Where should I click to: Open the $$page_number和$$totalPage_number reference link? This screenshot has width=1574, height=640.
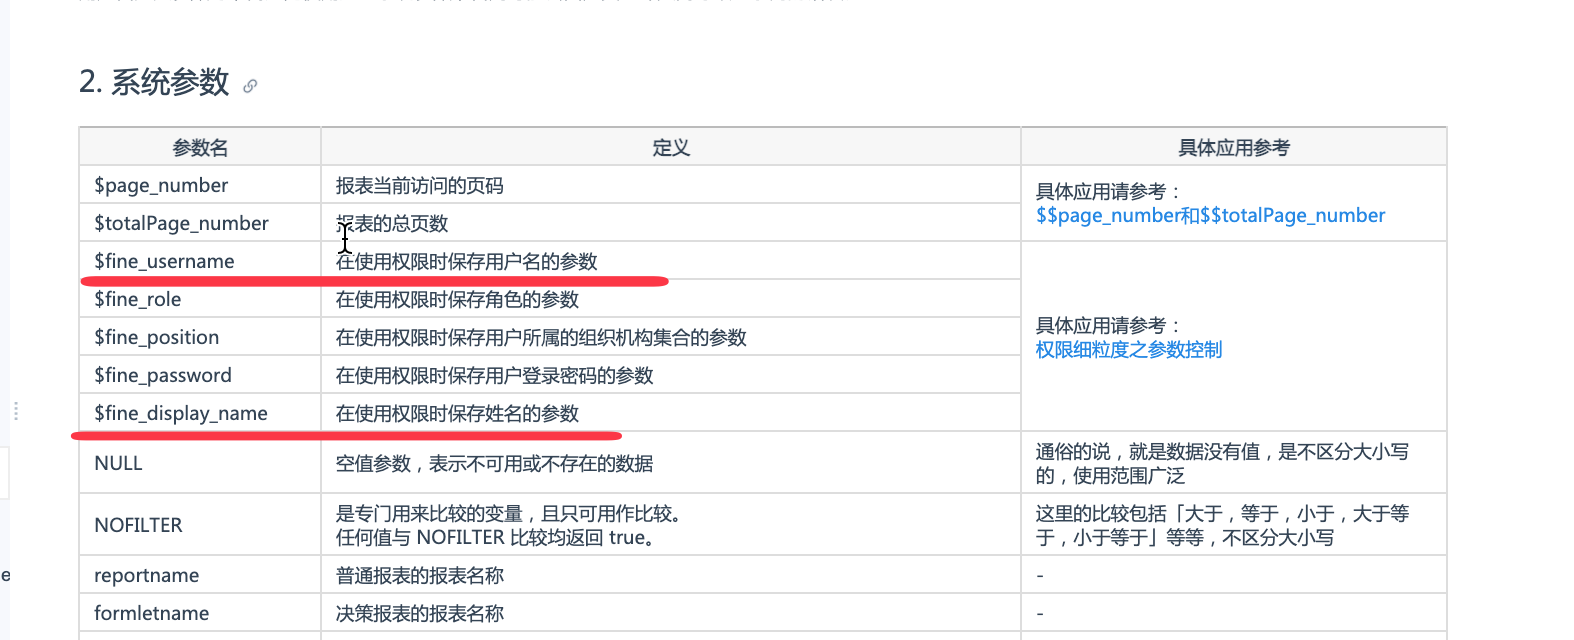pos(1210,216)
